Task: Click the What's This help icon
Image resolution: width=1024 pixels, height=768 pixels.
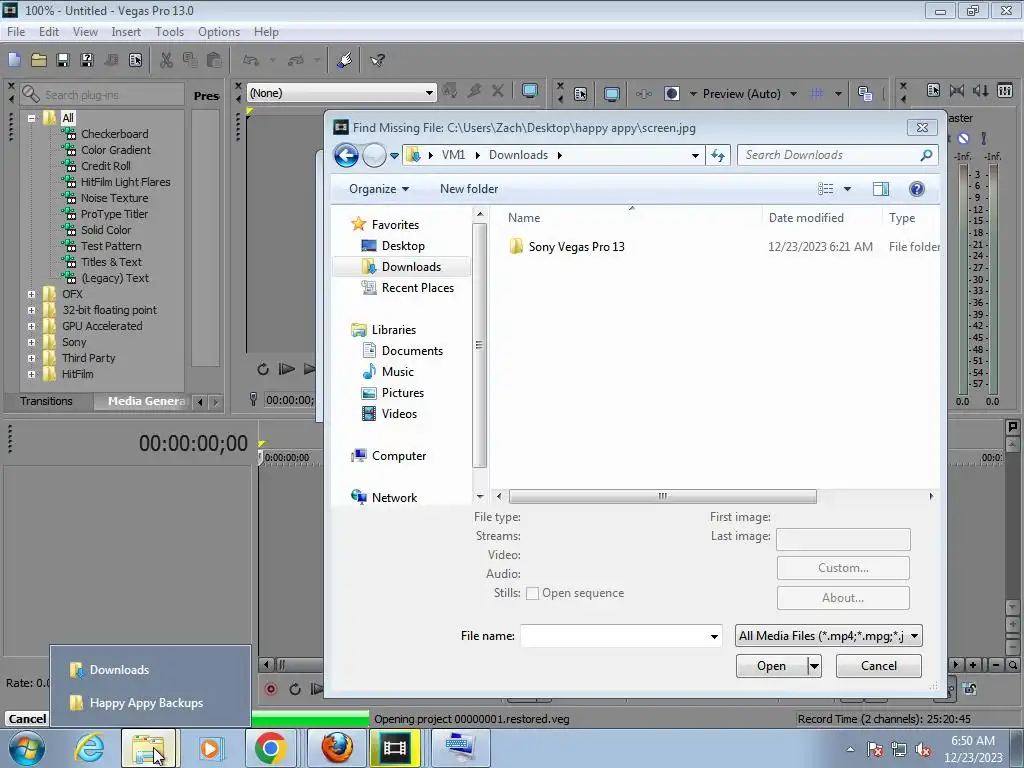Action: coord(377,60)
